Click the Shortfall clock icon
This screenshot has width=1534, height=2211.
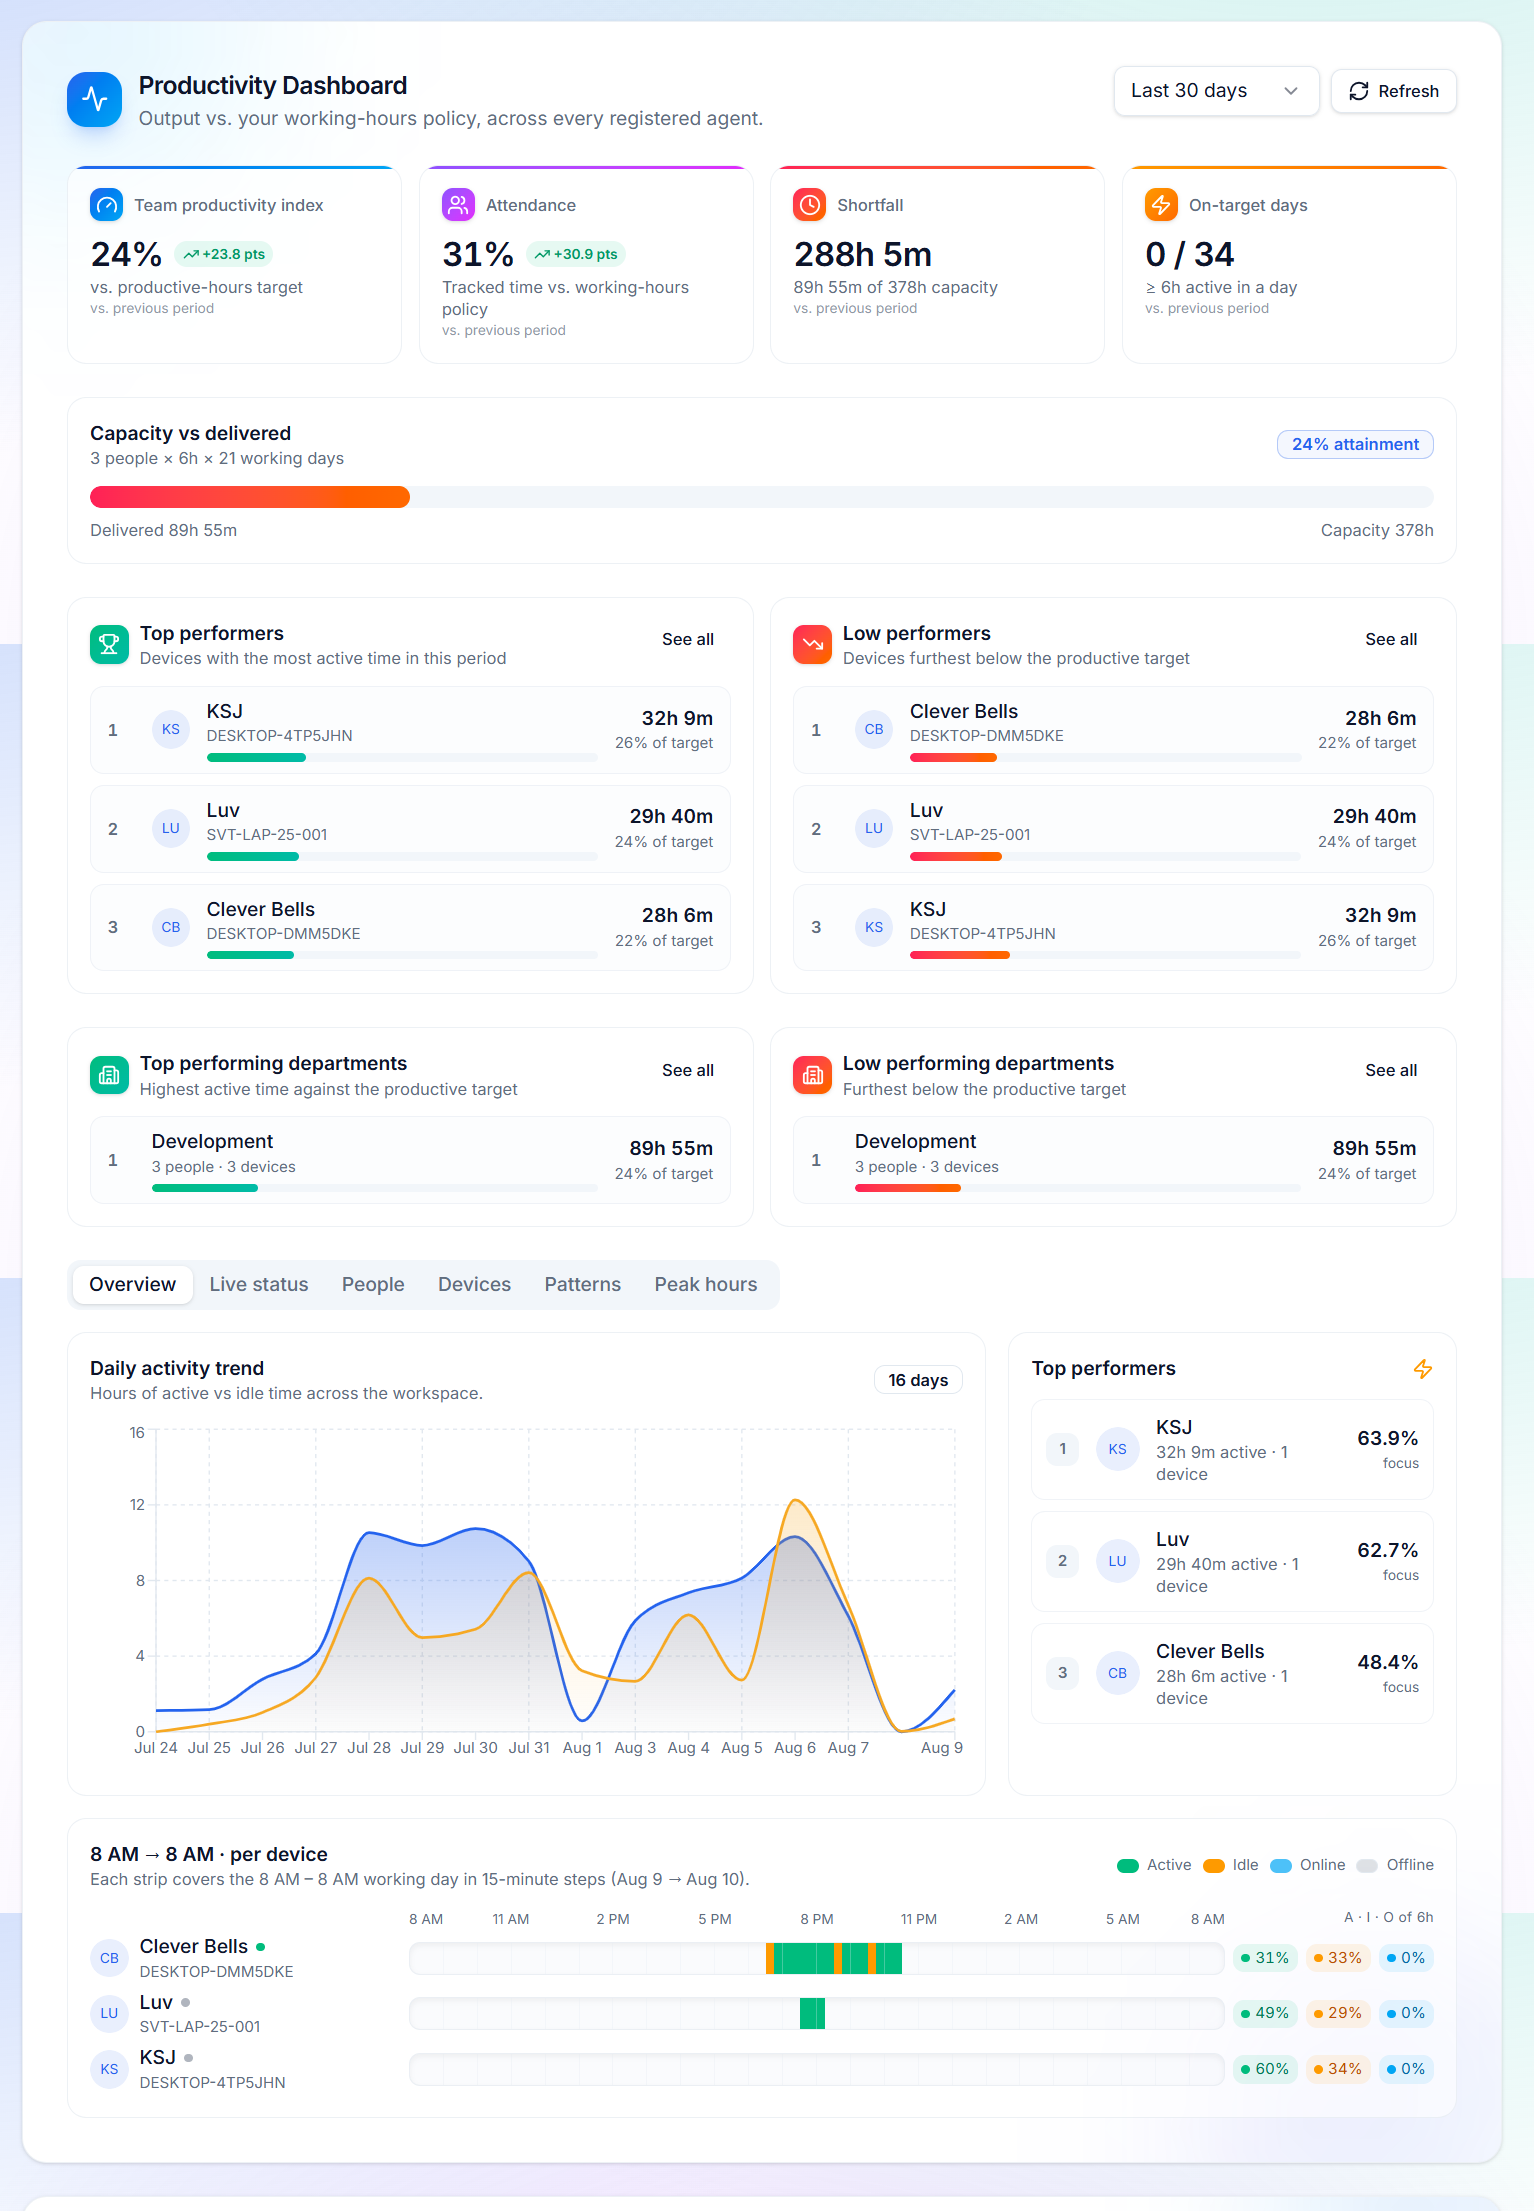coord(809,205)
